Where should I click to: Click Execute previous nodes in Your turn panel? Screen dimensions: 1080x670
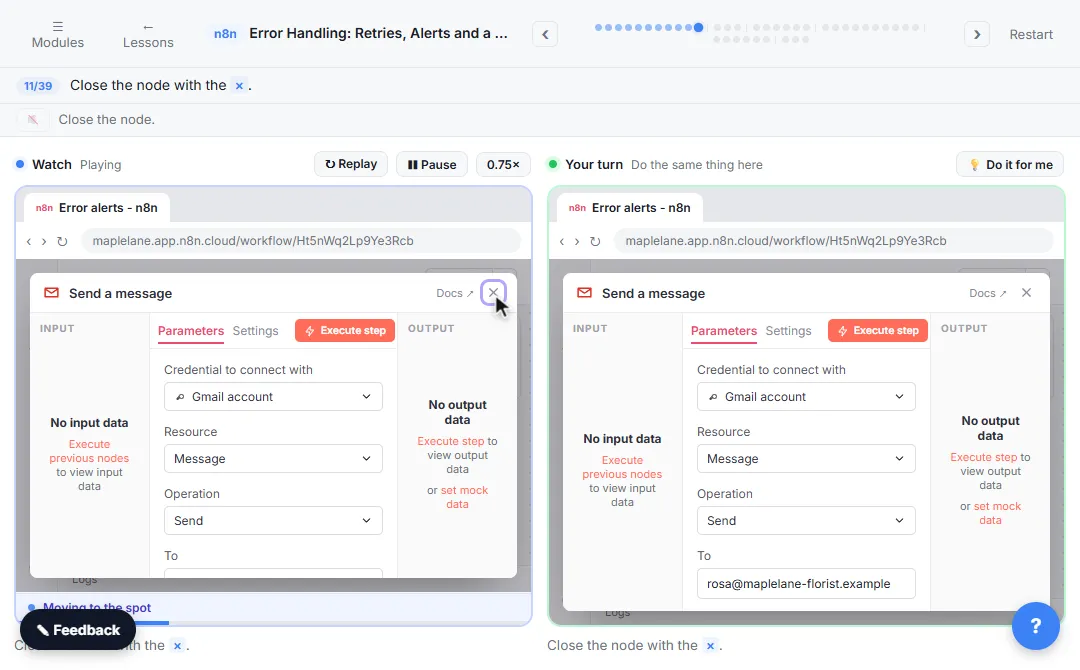coord(622,467)
